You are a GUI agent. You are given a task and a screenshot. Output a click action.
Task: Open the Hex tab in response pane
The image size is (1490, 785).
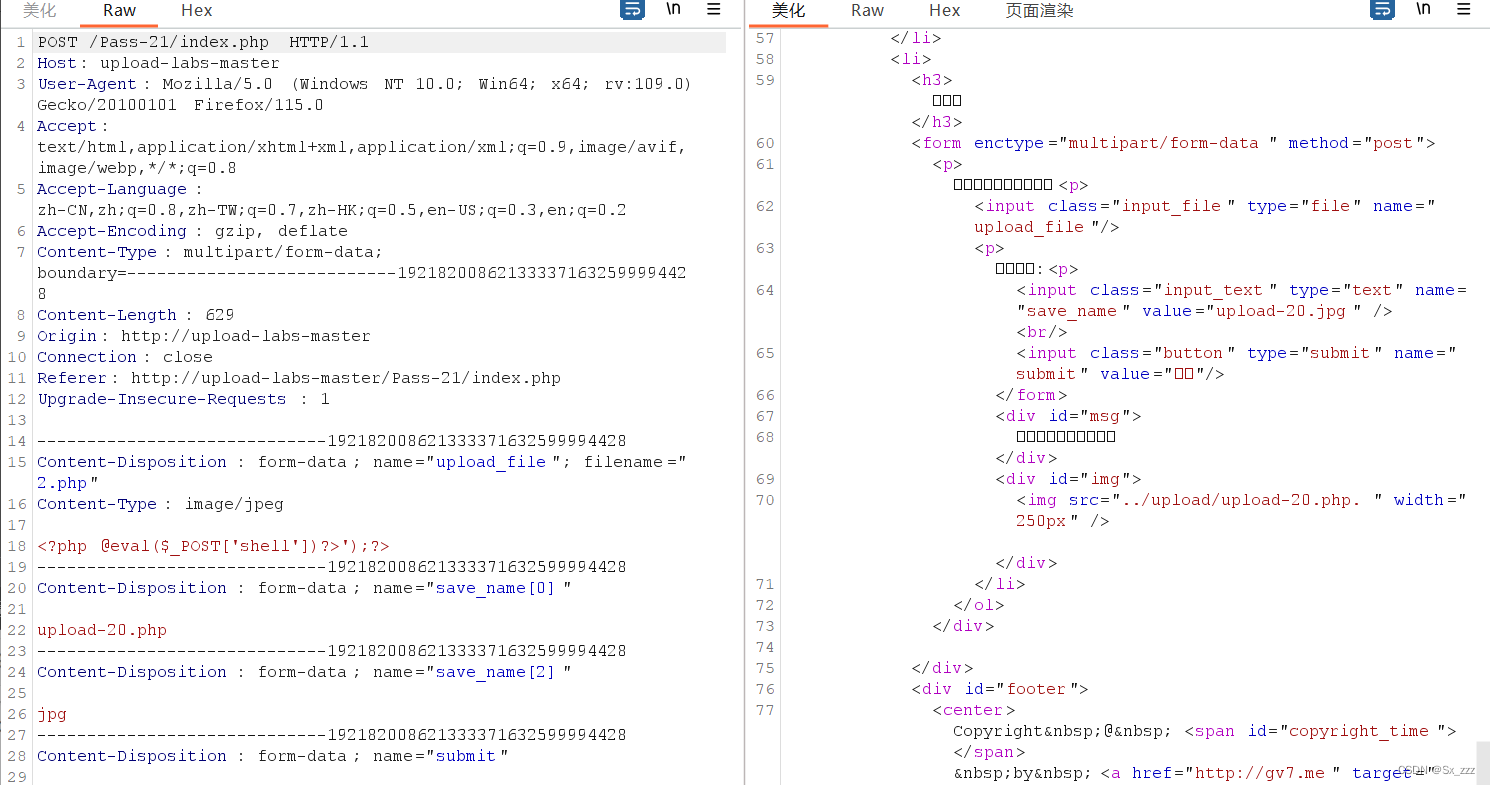click(944, 10)
